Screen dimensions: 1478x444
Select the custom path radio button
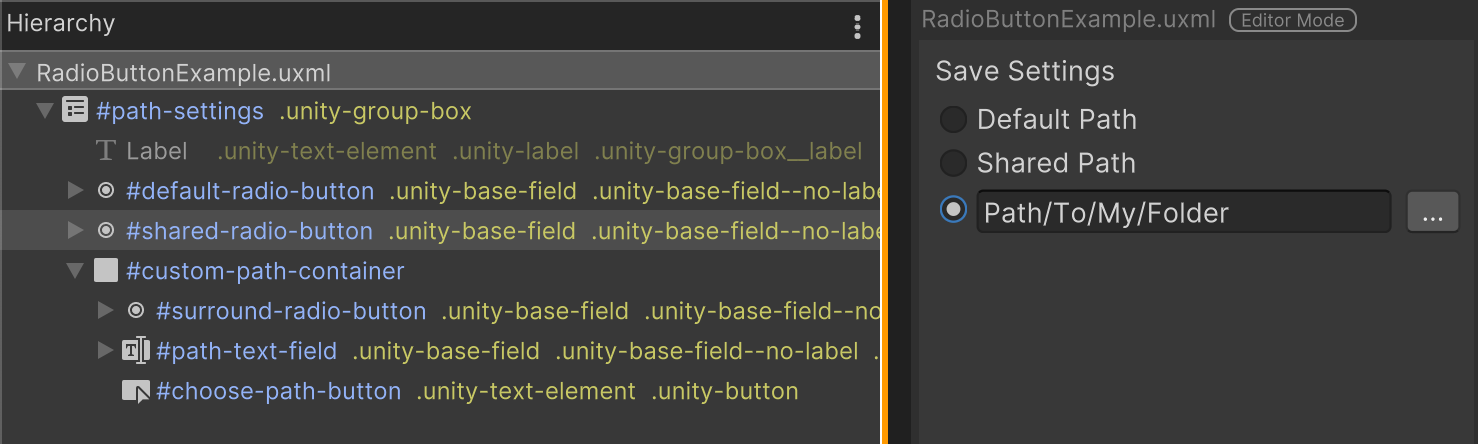coord(953,211)
